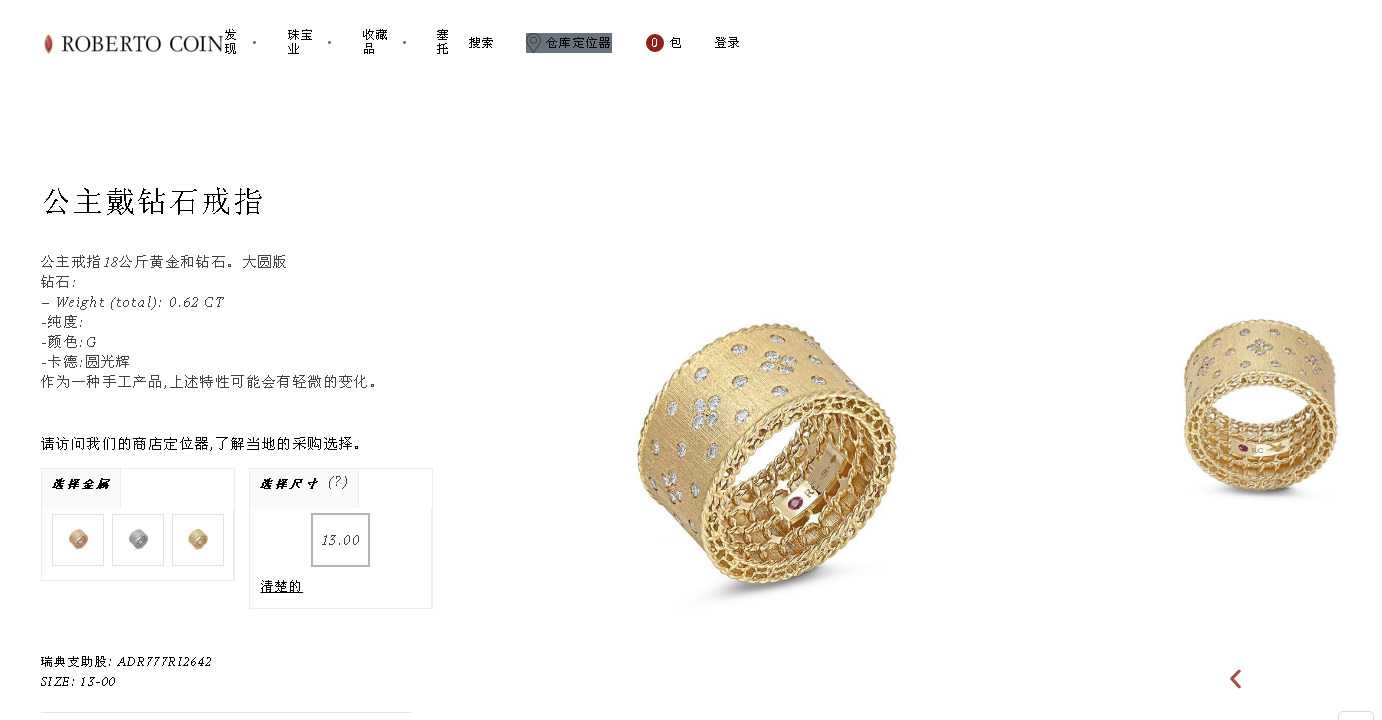Select the yellow gold metal option
This screenshot has width=1382, height=720.
point(198,540)
